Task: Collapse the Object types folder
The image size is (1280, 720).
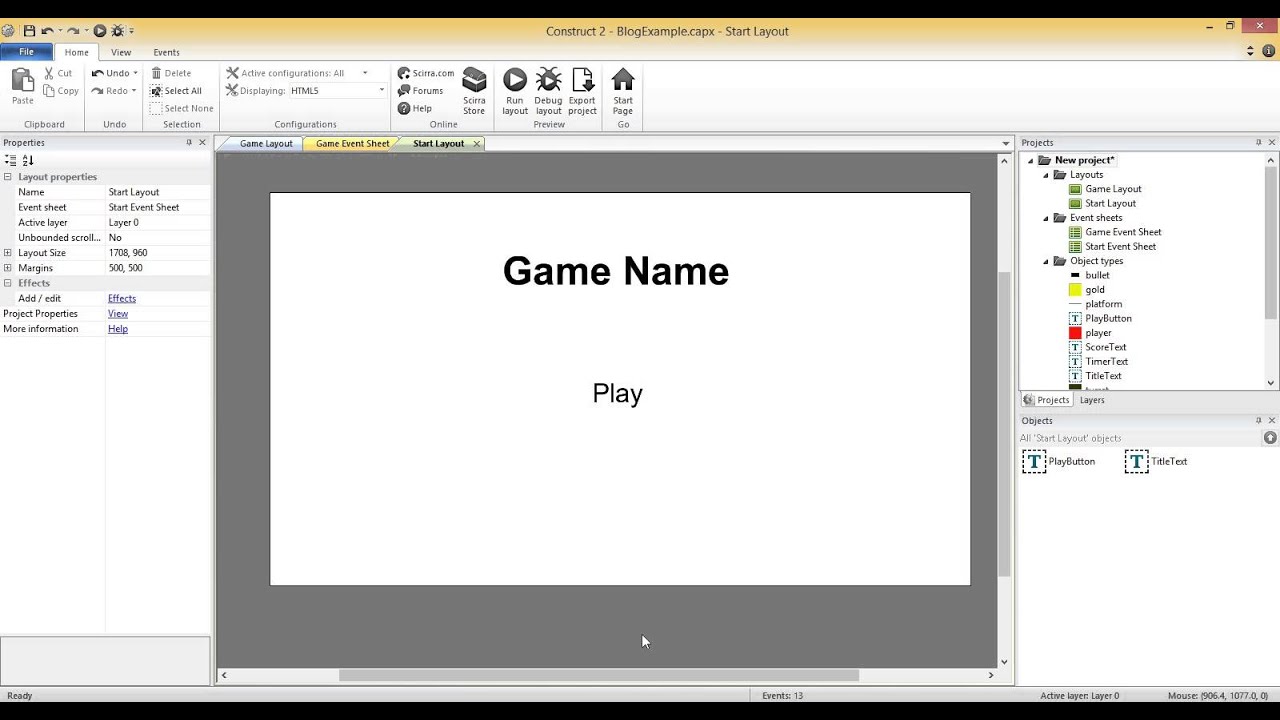Action: [x=1047, y=261]
